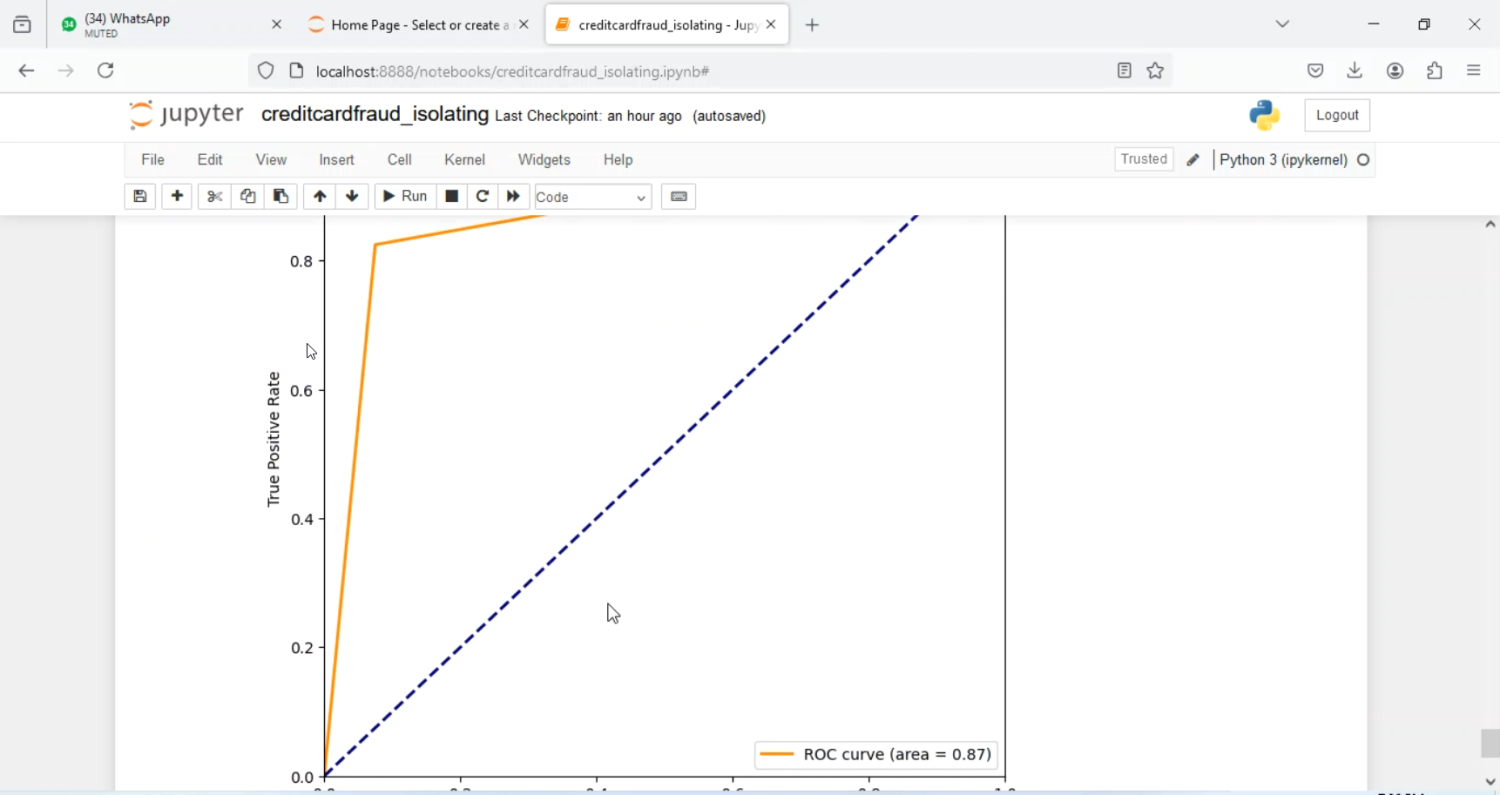
Task: Restart the kernel icon
Action: point(482,197)
